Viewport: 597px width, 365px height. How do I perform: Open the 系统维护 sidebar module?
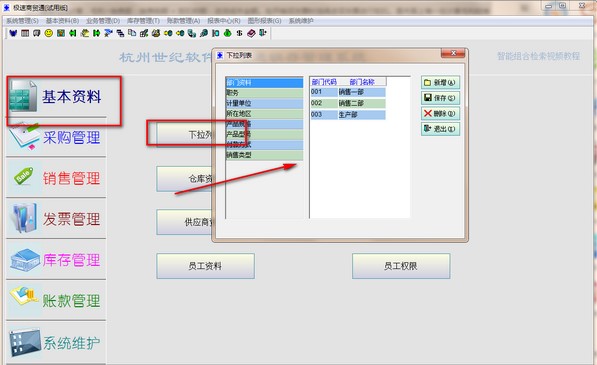click(56, 343)
